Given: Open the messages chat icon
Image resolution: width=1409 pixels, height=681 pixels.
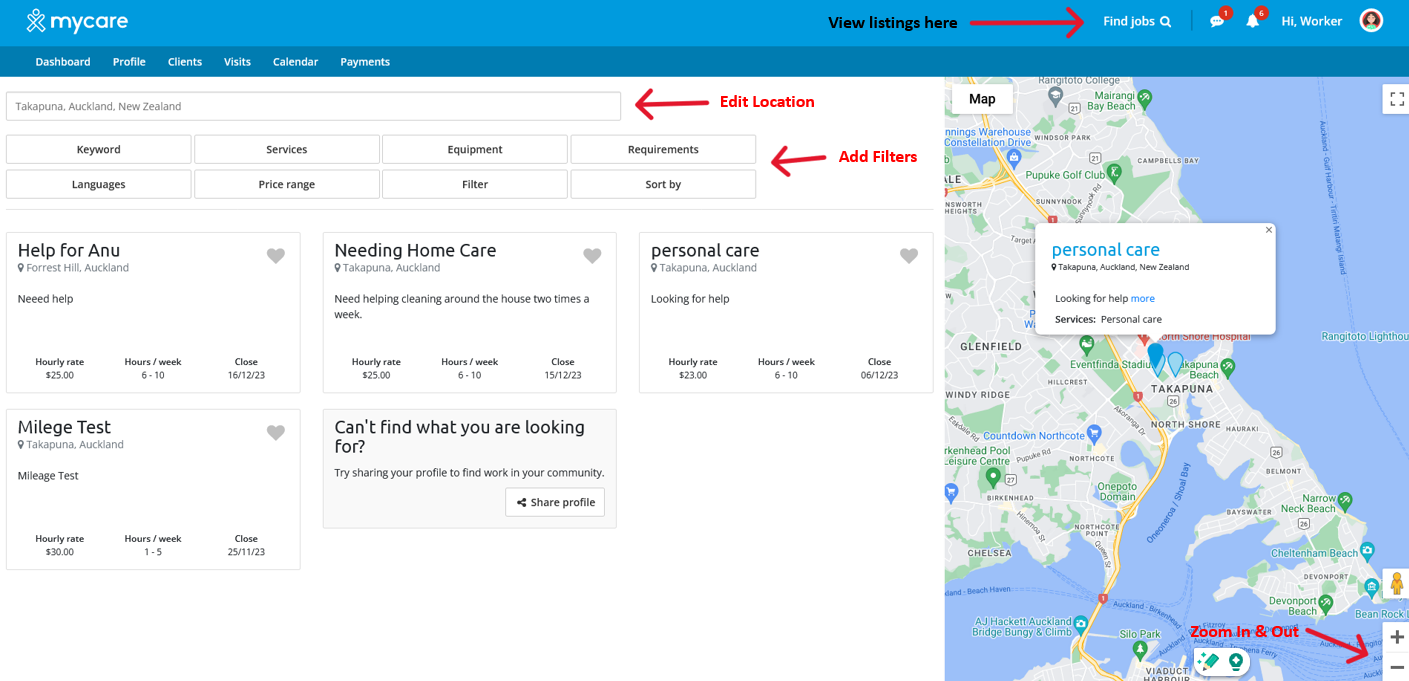Looking at the screenshot, I should (x=1217, y=21).
